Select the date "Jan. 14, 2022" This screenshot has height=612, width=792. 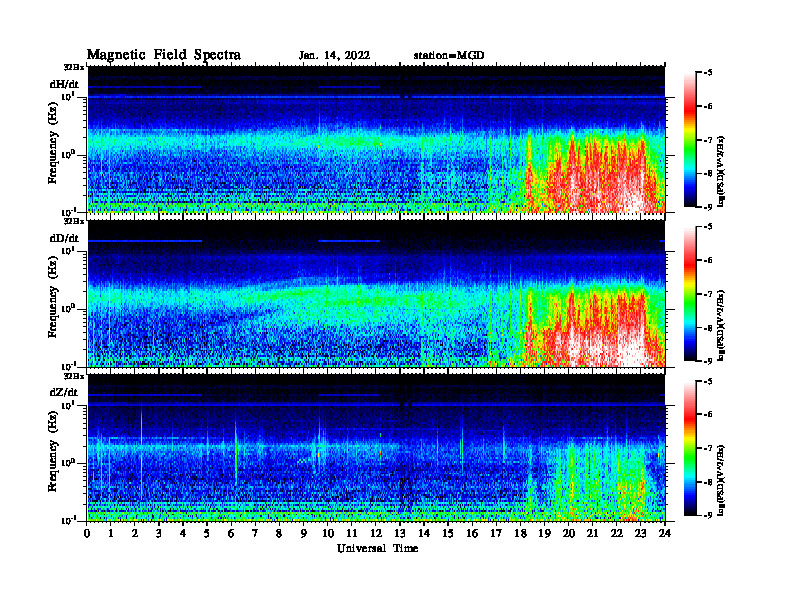334,56
